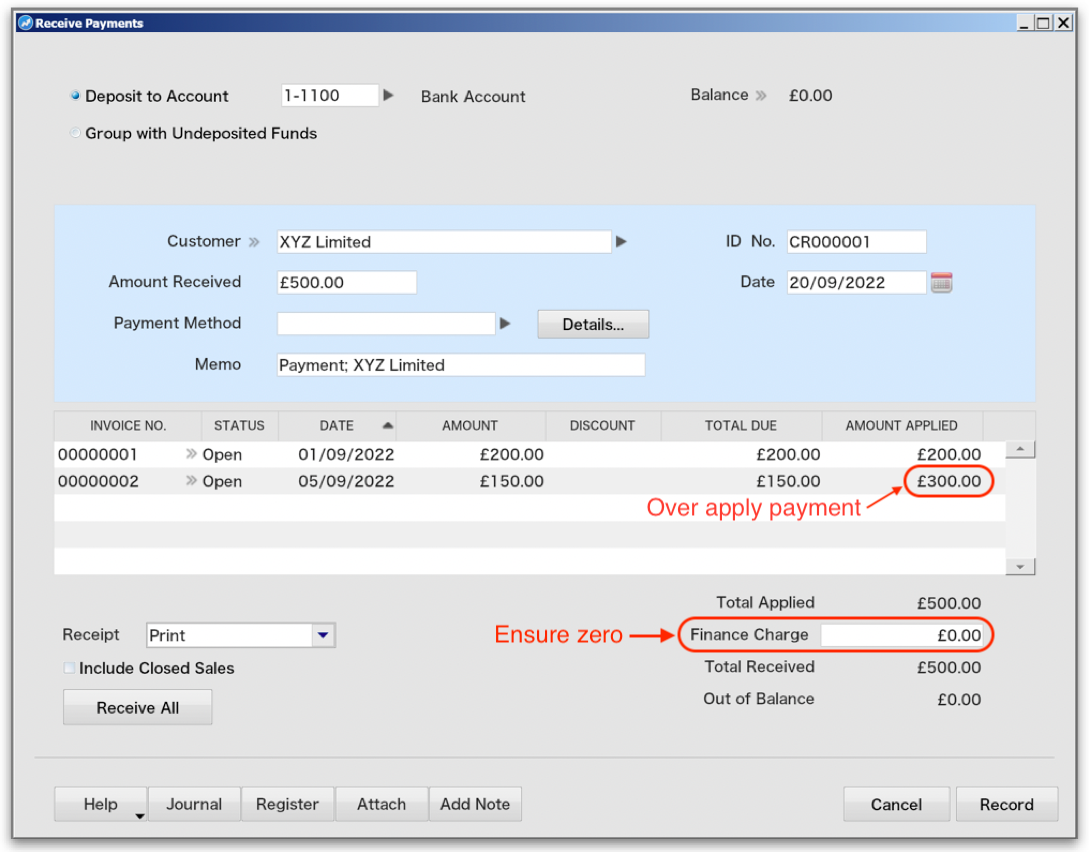
Task: Click the arrow beside the Bank Account field
Action: click(x=389, y=95)
